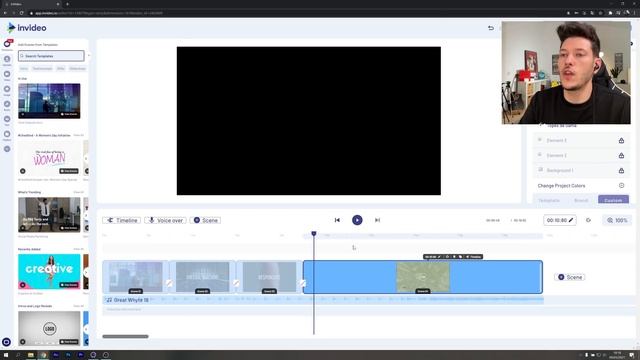Open the help chat bubble icon
This screenshot has height=360, width=640.
pos(7,342)
